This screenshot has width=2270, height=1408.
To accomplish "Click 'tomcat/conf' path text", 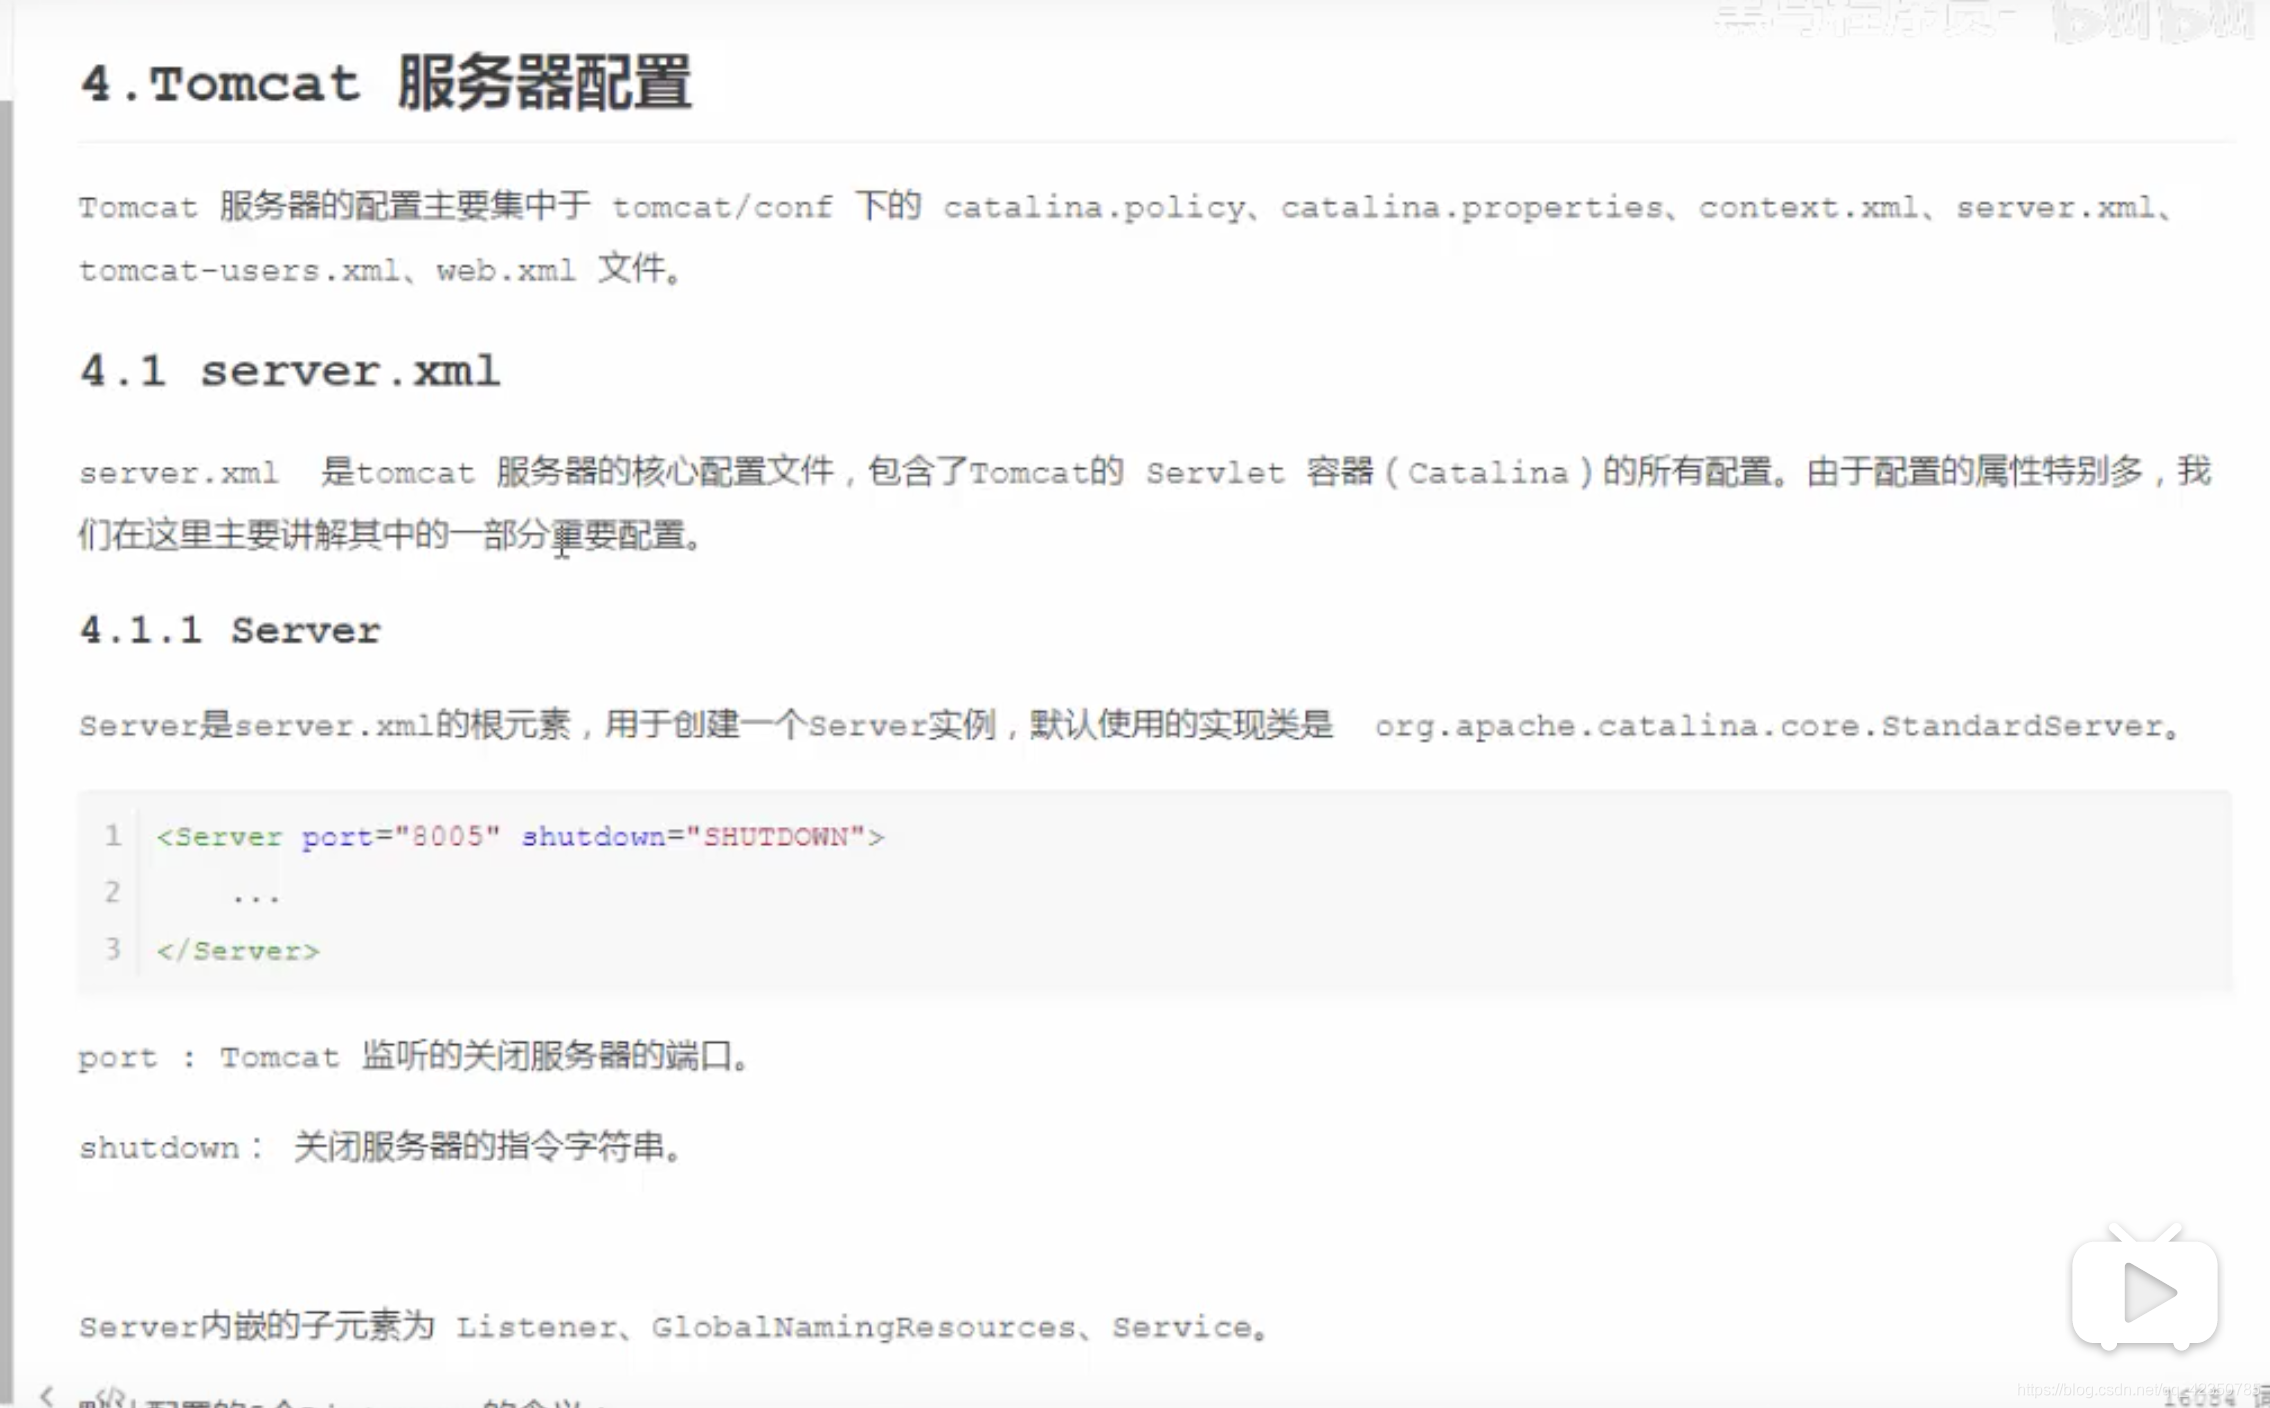I will coord(722,207).
